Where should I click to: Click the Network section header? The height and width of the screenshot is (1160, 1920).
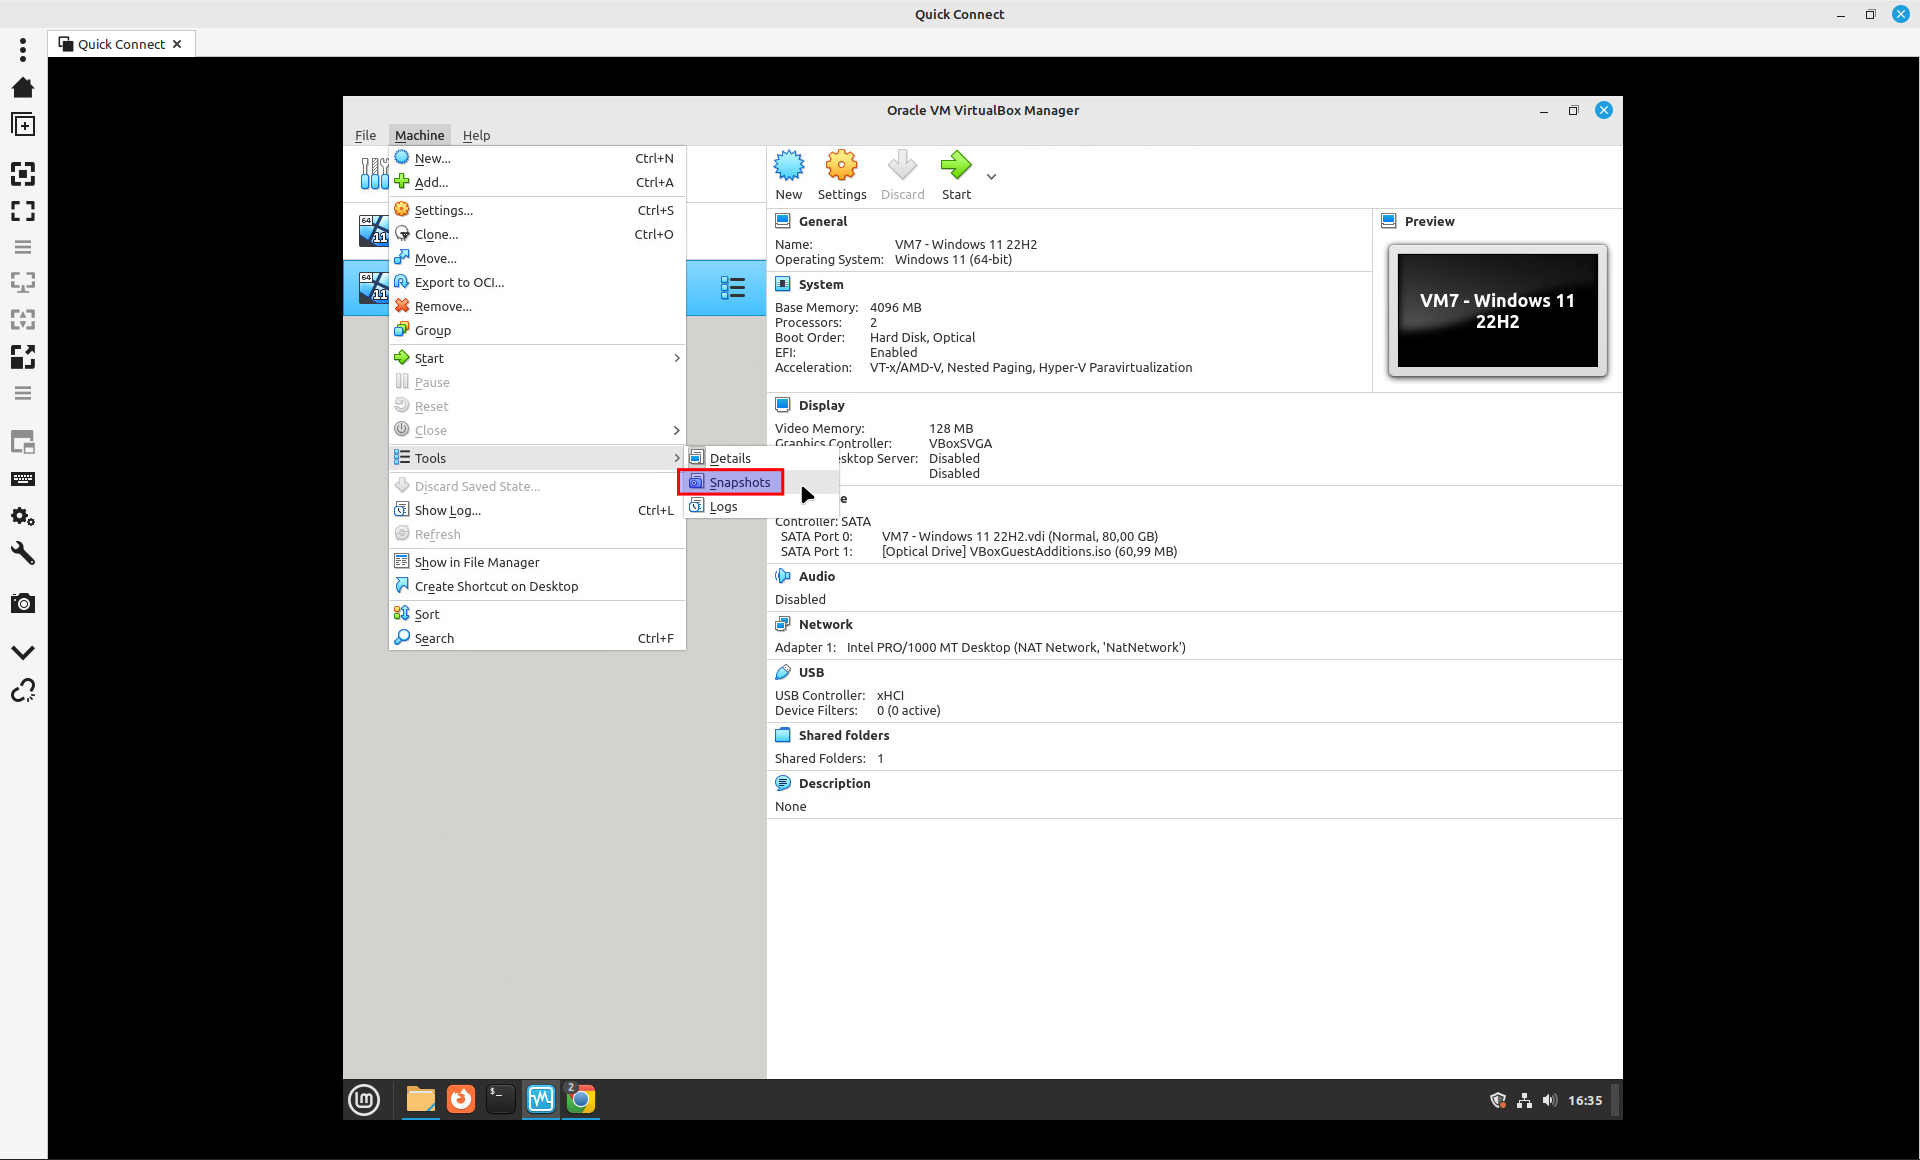tap(825, 624)
